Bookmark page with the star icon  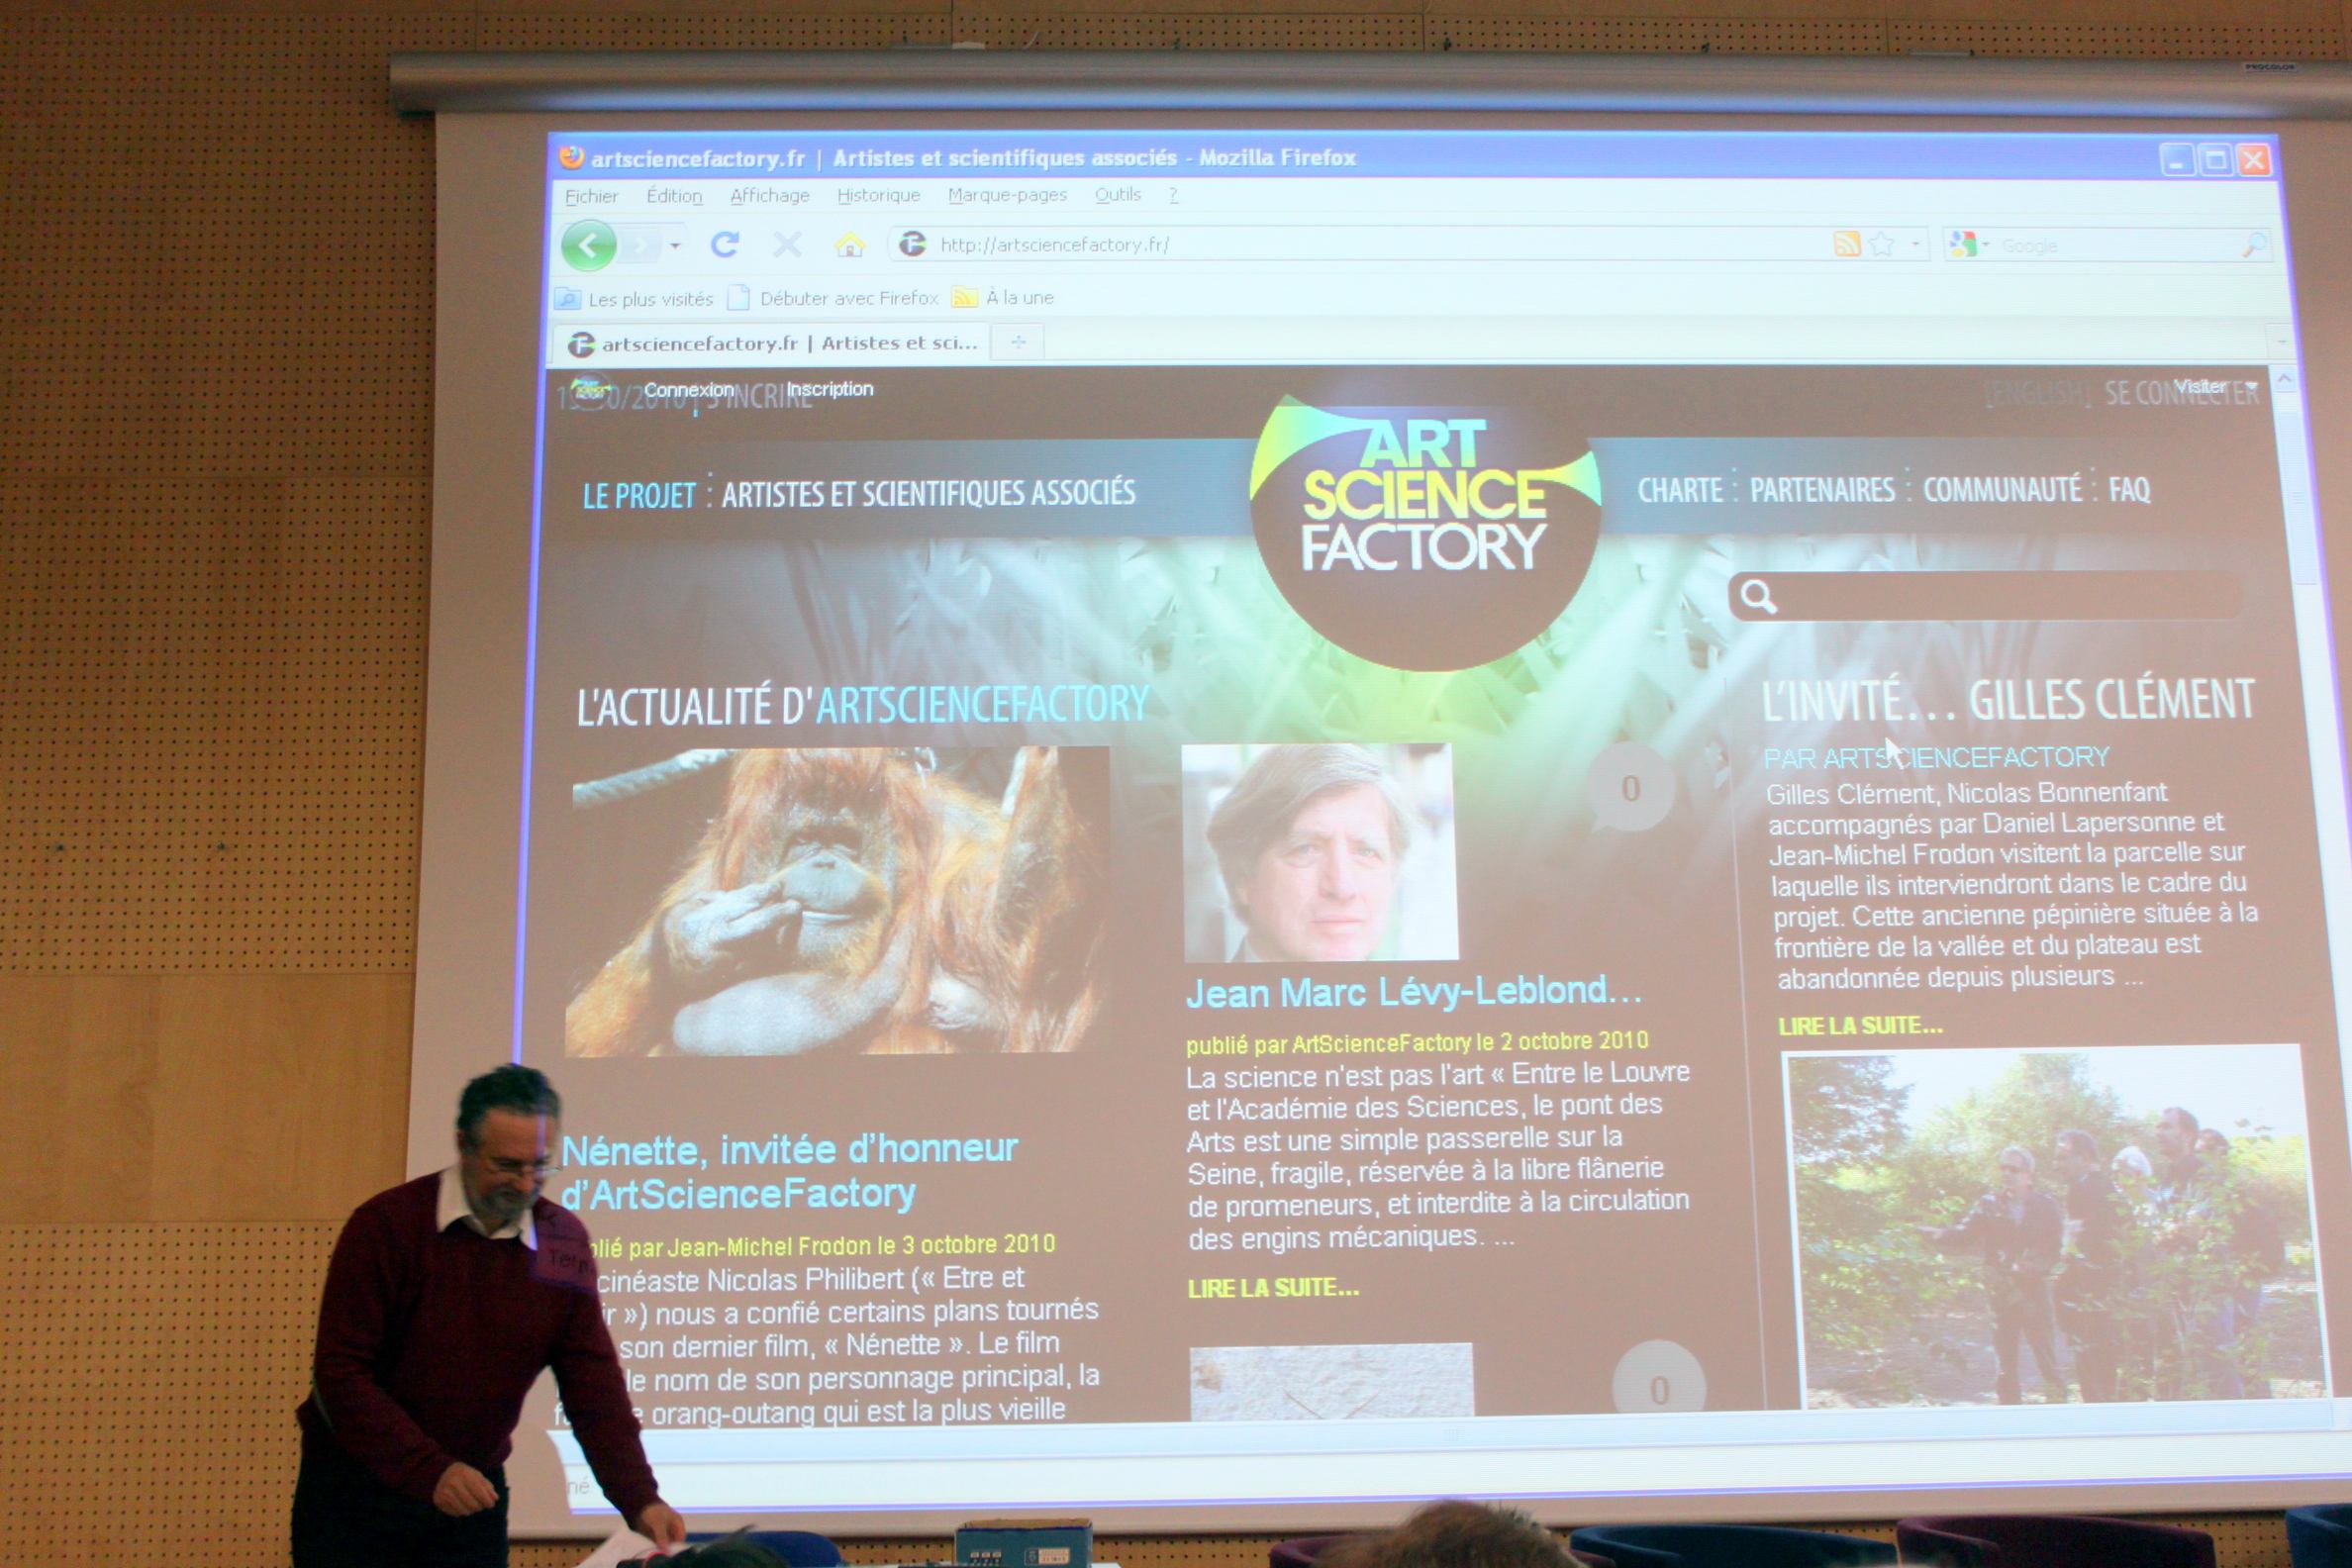click(x=1881, y=244)
